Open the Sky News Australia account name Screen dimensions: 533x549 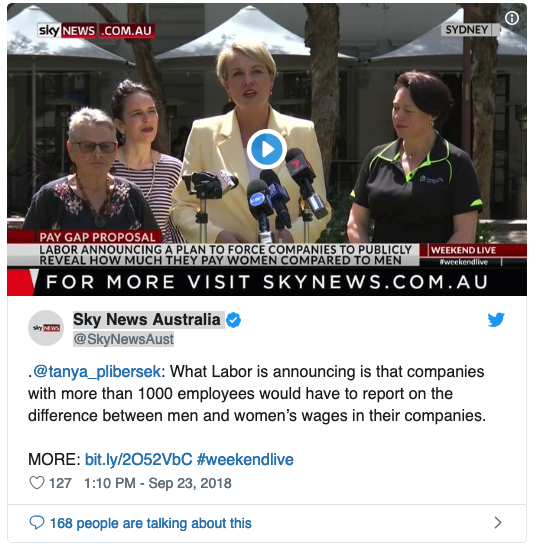pos(147,319)
